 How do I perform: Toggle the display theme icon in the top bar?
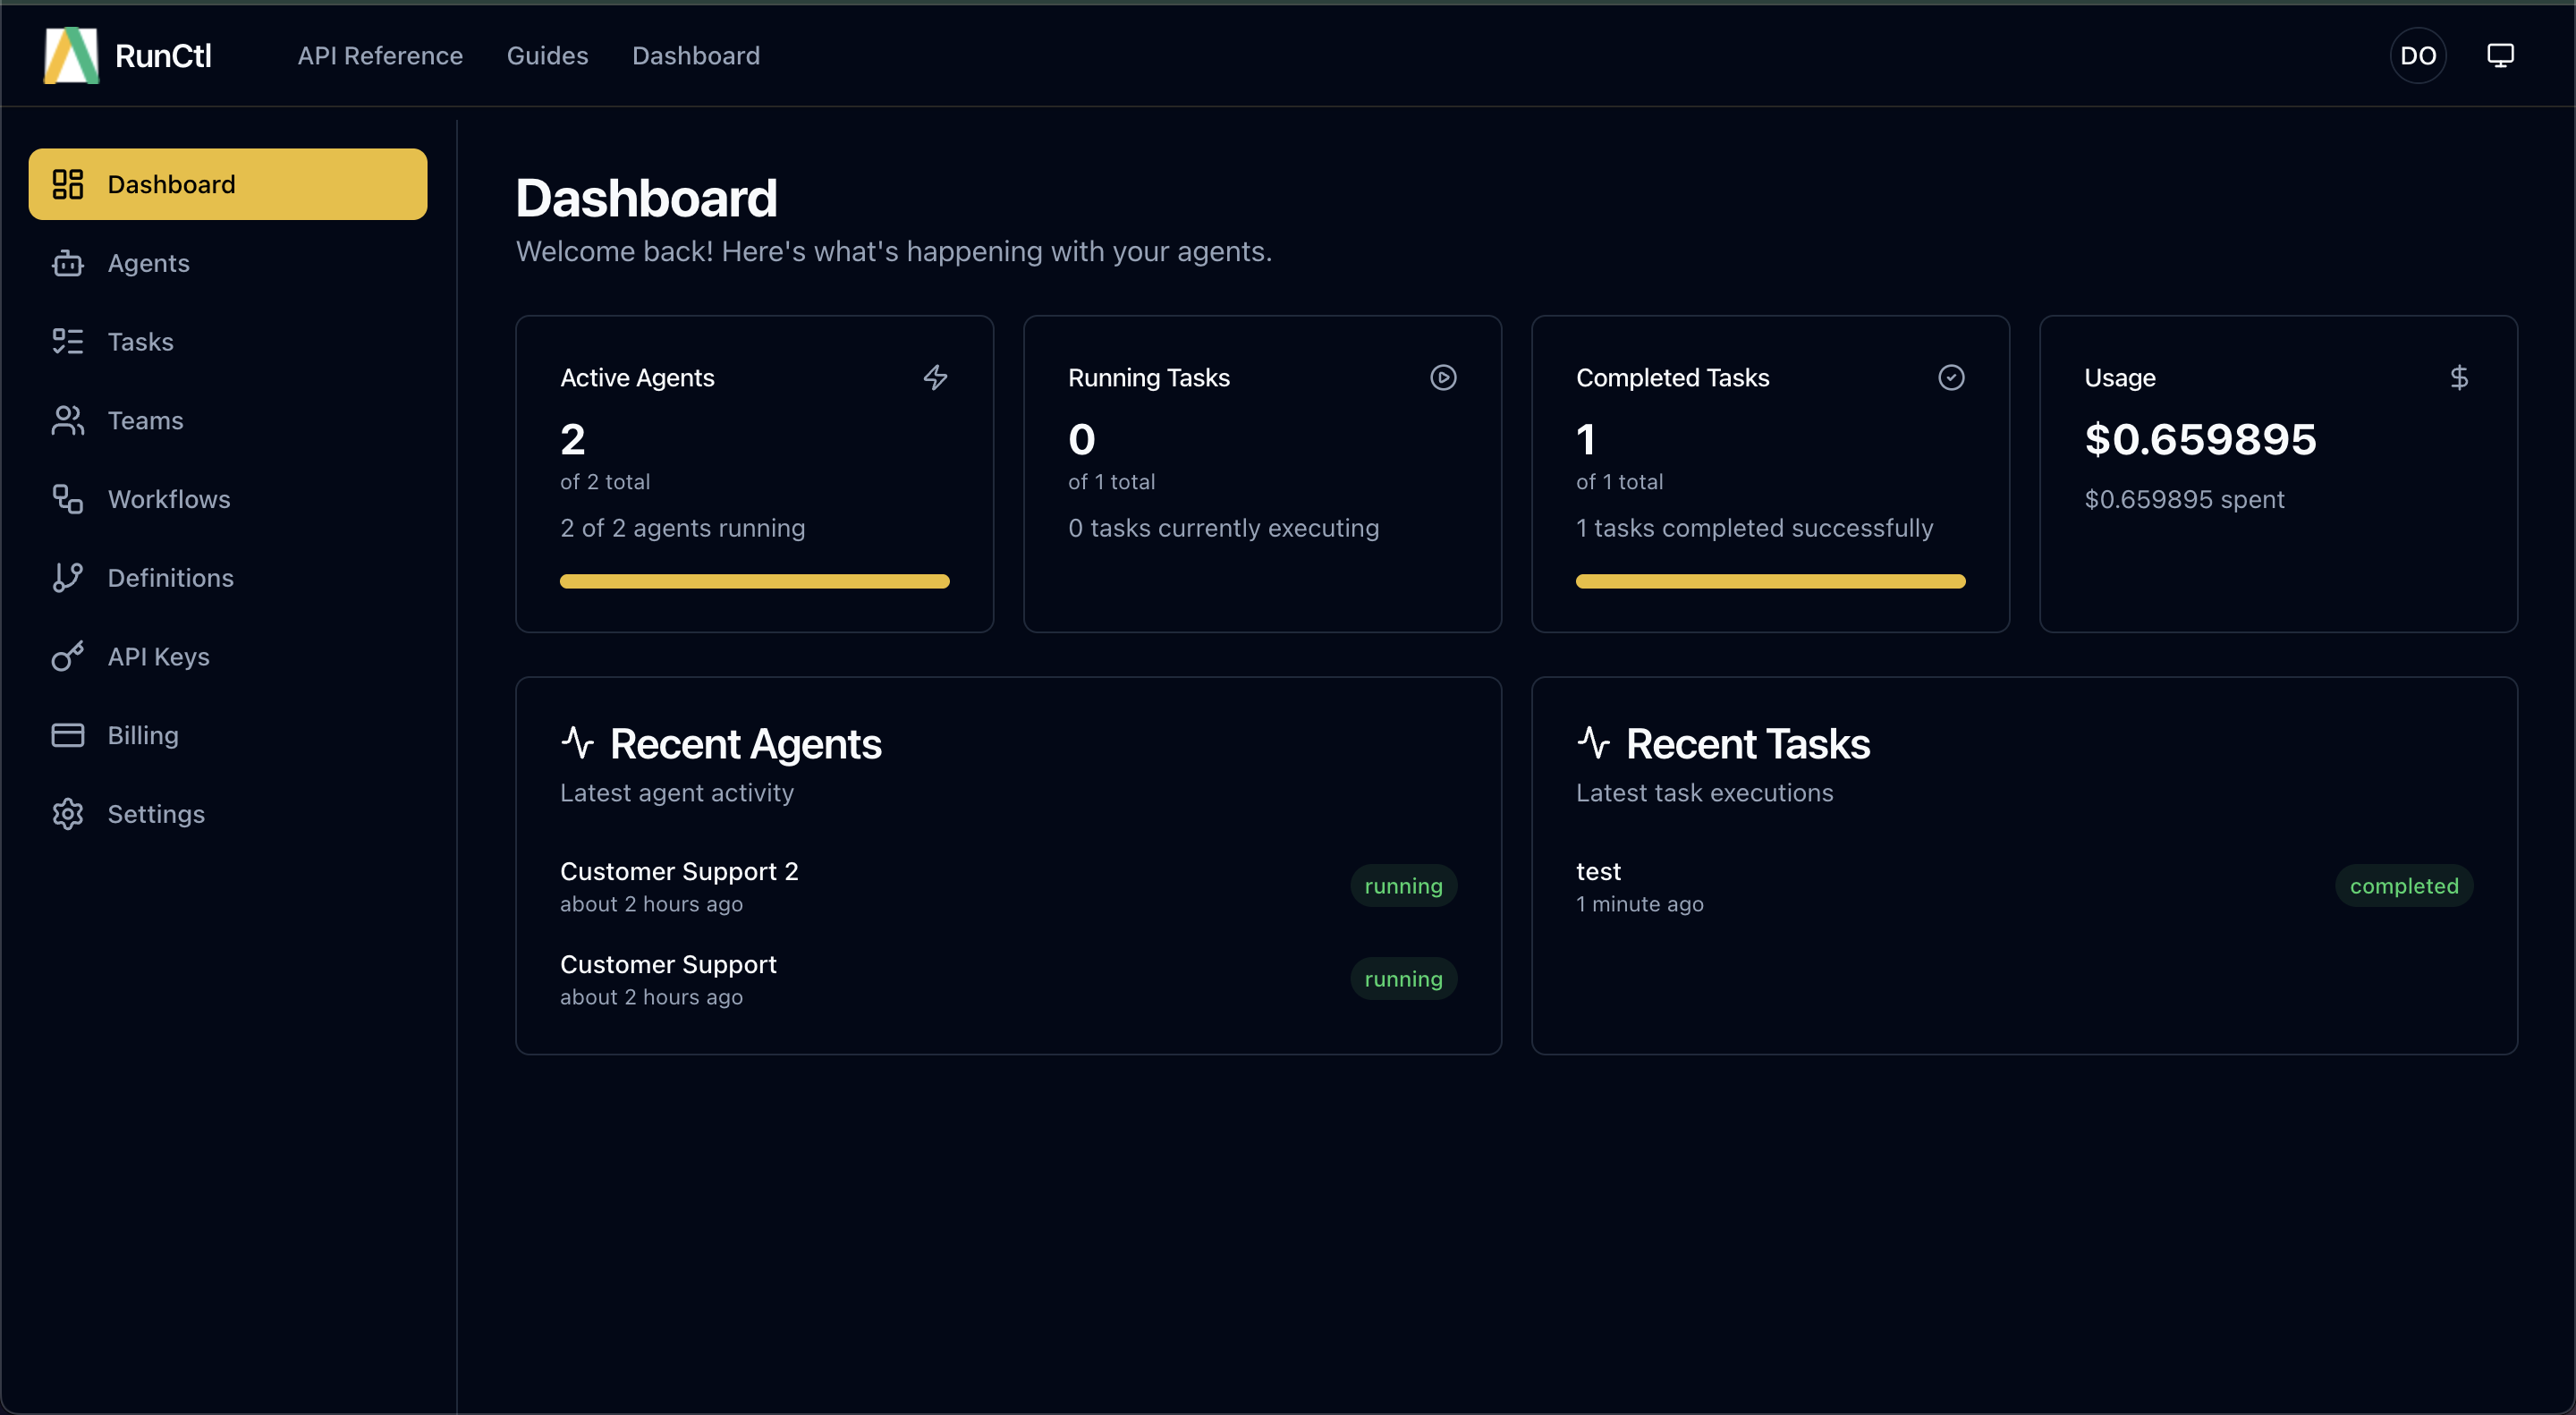[2500, 55]
